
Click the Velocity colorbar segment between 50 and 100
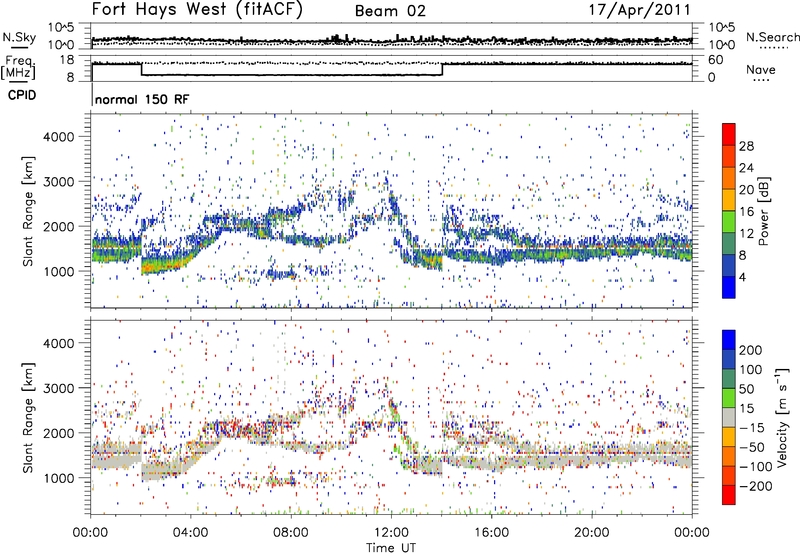(729, 379)
